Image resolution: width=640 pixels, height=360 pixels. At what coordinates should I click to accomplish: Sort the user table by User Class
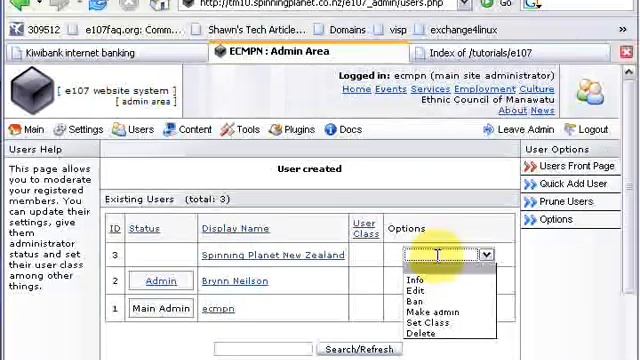[x=366, y=229]
